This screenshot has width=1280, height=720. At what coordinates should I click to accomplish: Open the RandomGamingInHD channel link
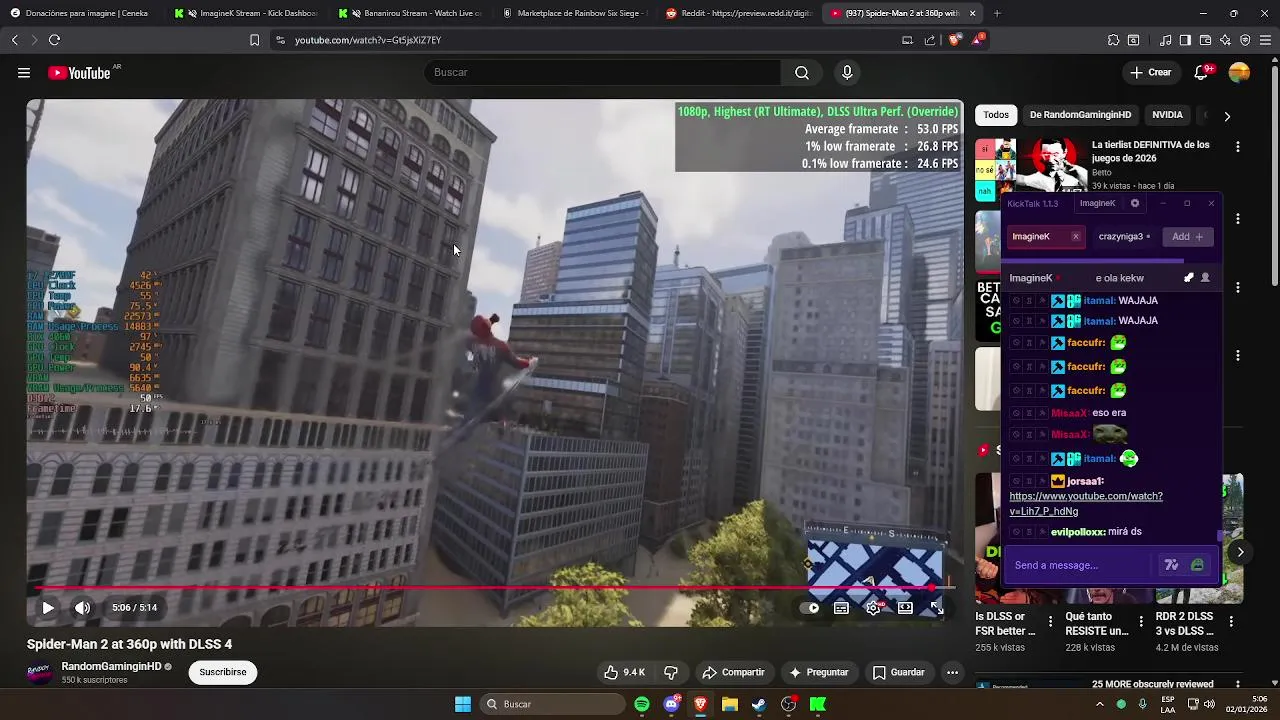(111, 666)
